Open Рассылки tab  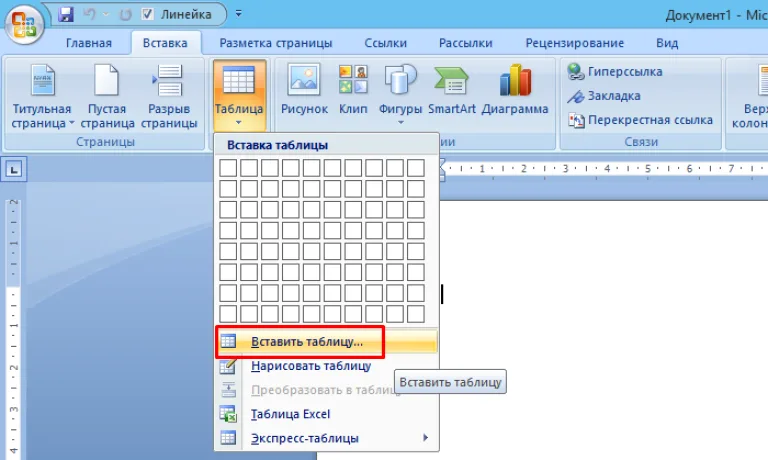click(465, 43)
